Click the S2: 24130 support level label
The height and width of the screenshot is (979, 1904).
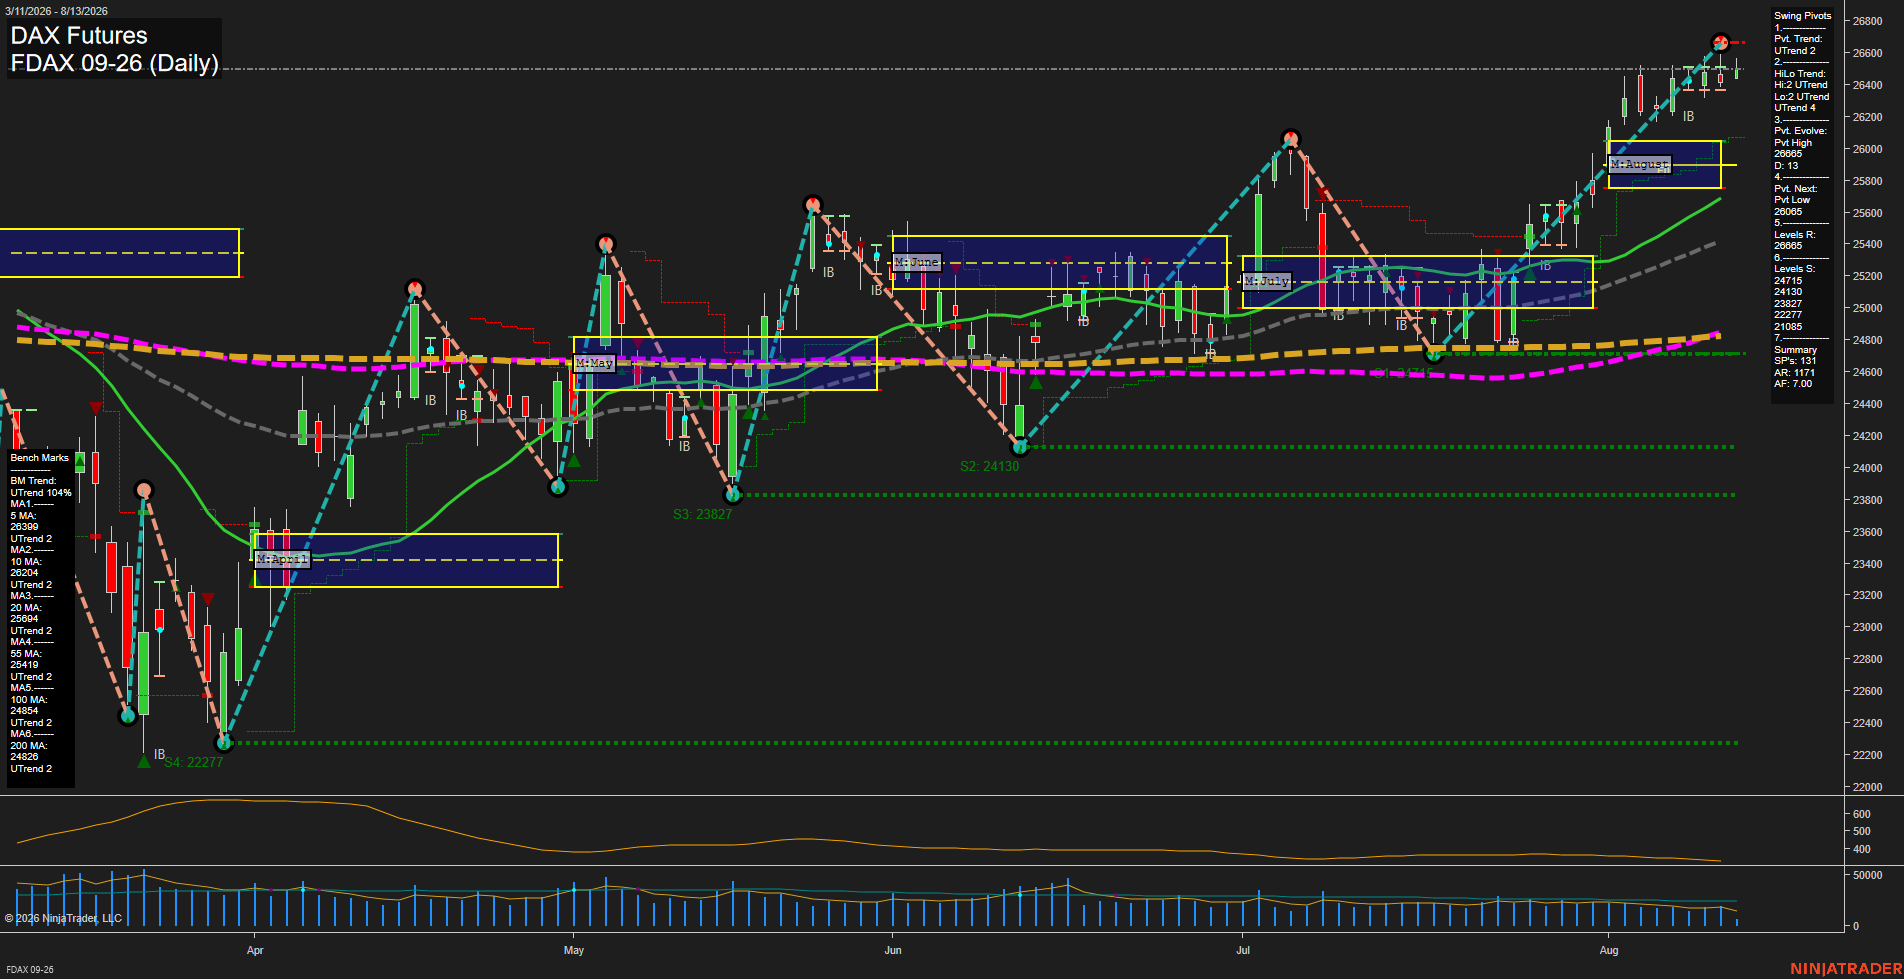click(989, 466)
